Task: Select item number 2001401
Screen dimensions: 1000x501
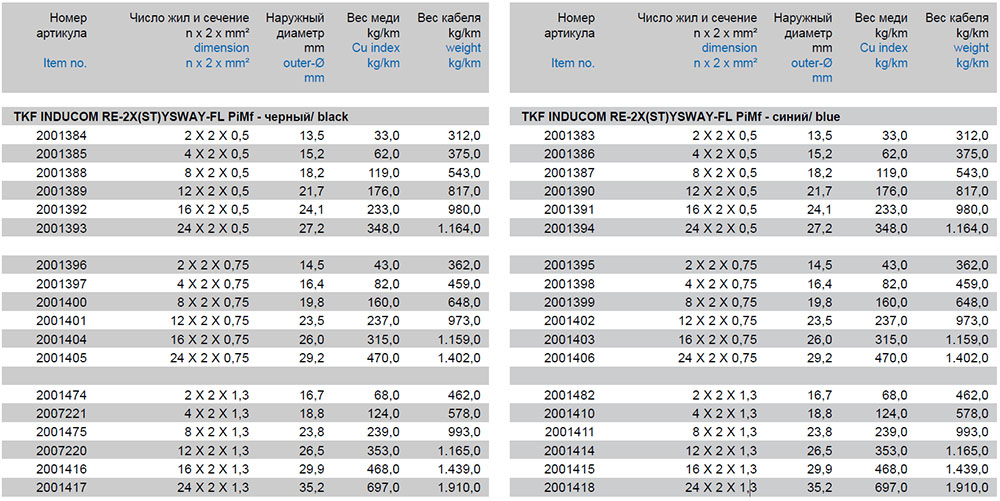Action: click(61, 321)
